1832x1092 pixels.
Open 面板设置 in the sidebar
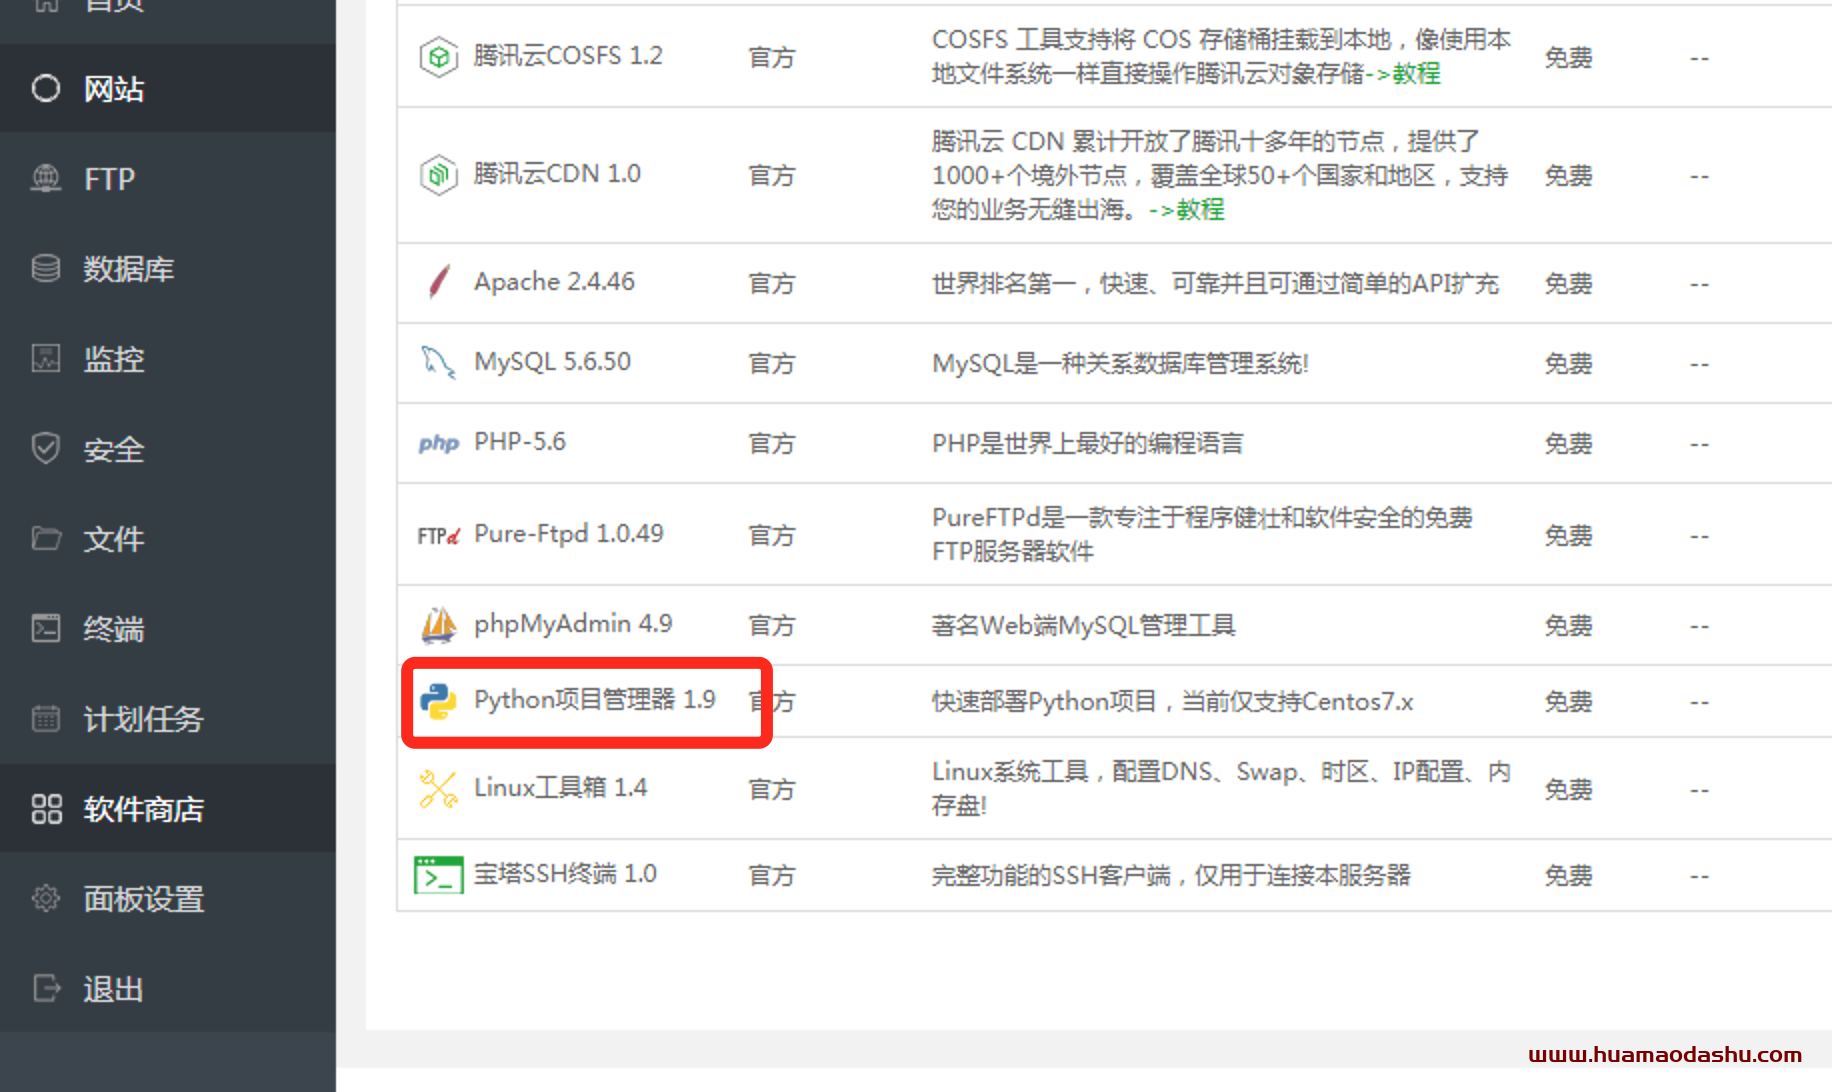click(x=167, y=898)
